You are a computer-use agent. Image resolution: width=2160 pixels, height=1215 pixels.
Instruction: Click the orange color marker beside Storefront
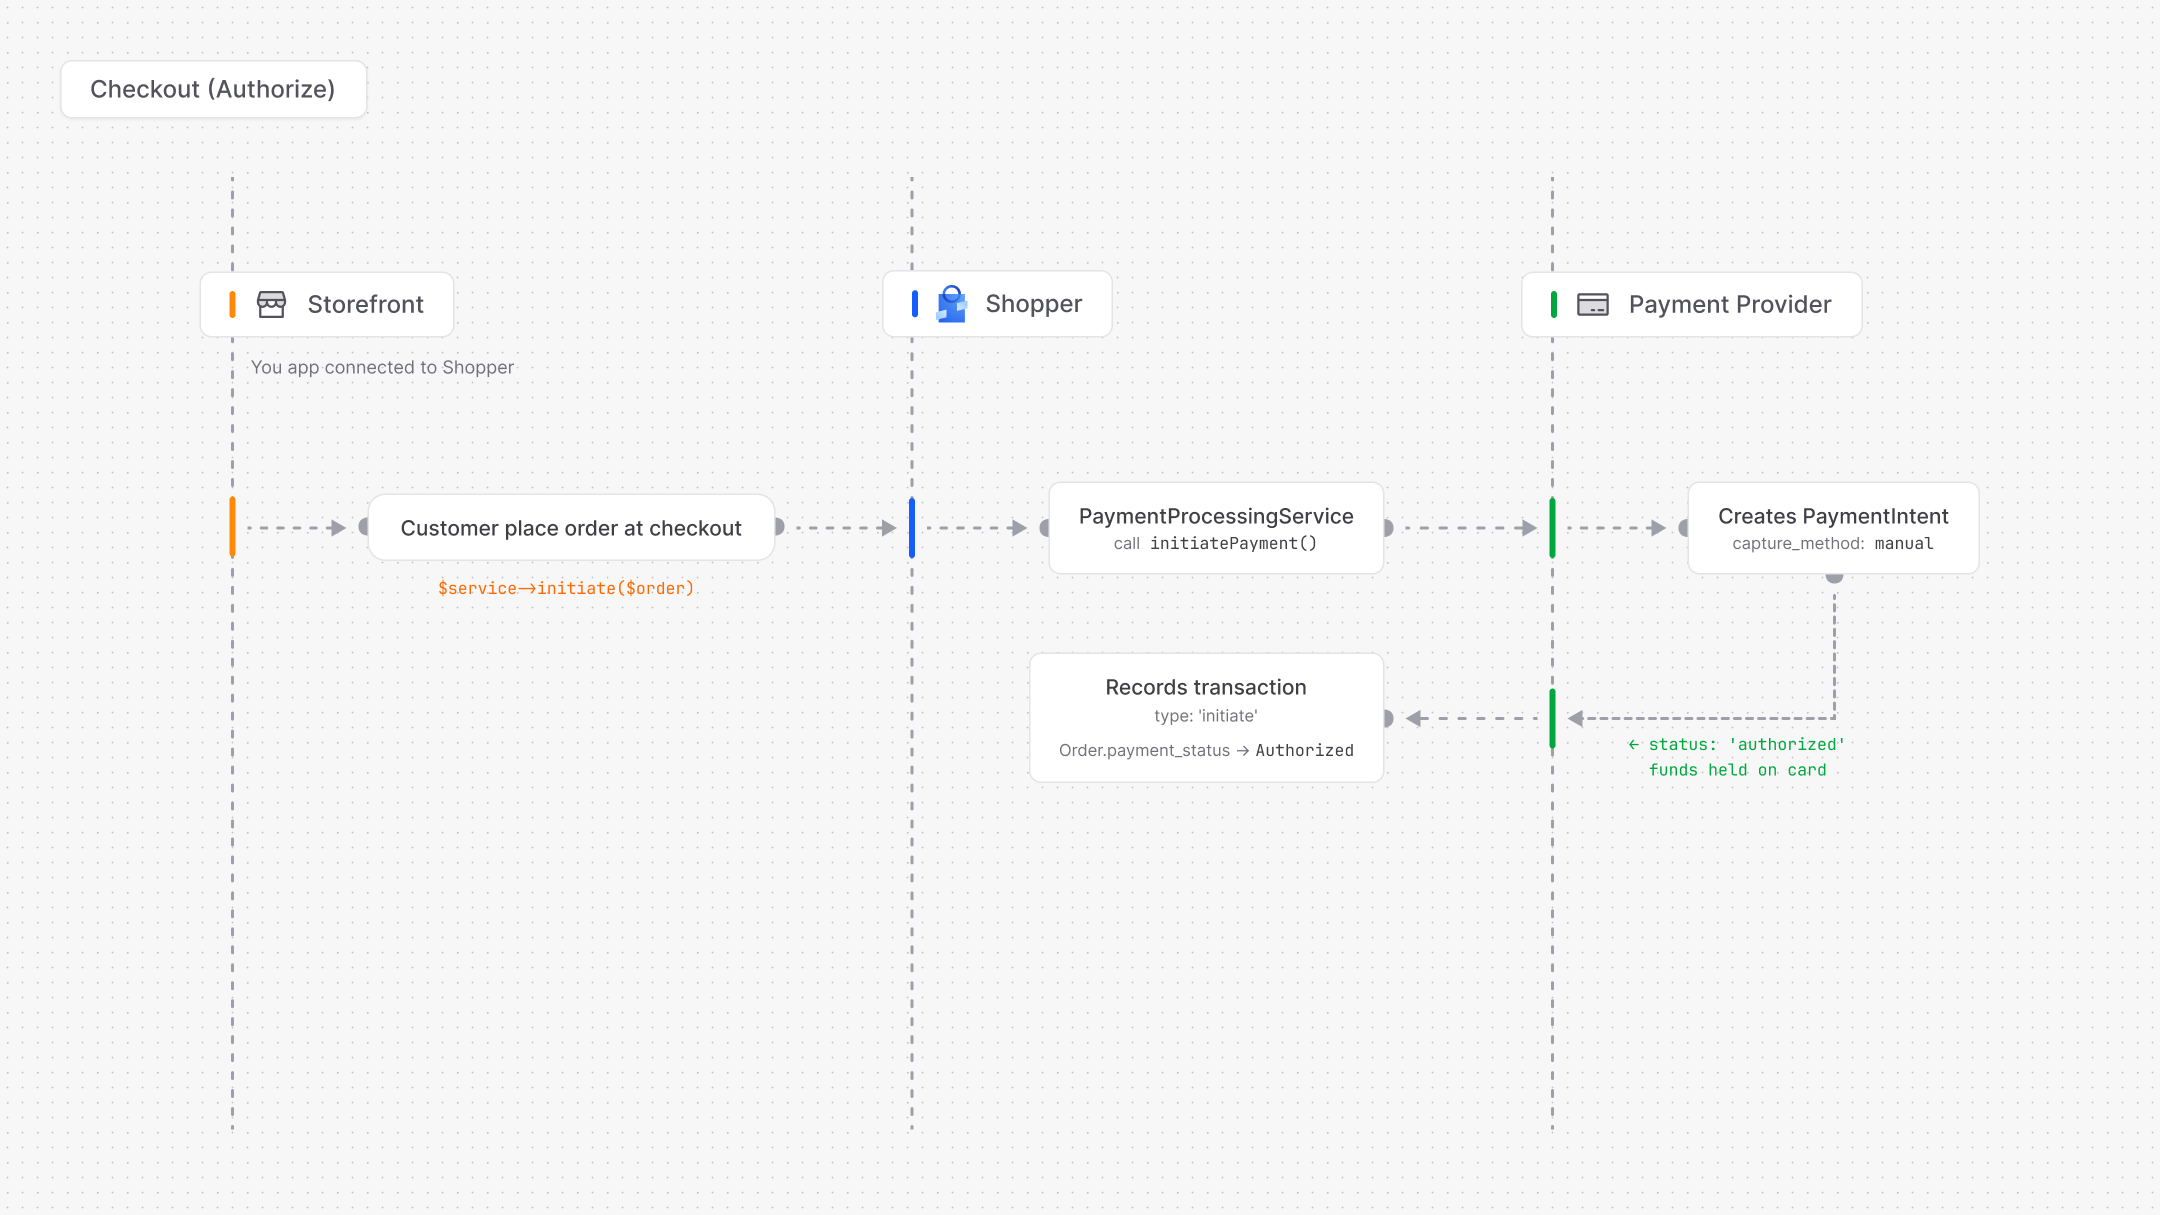tap(232, 304)
